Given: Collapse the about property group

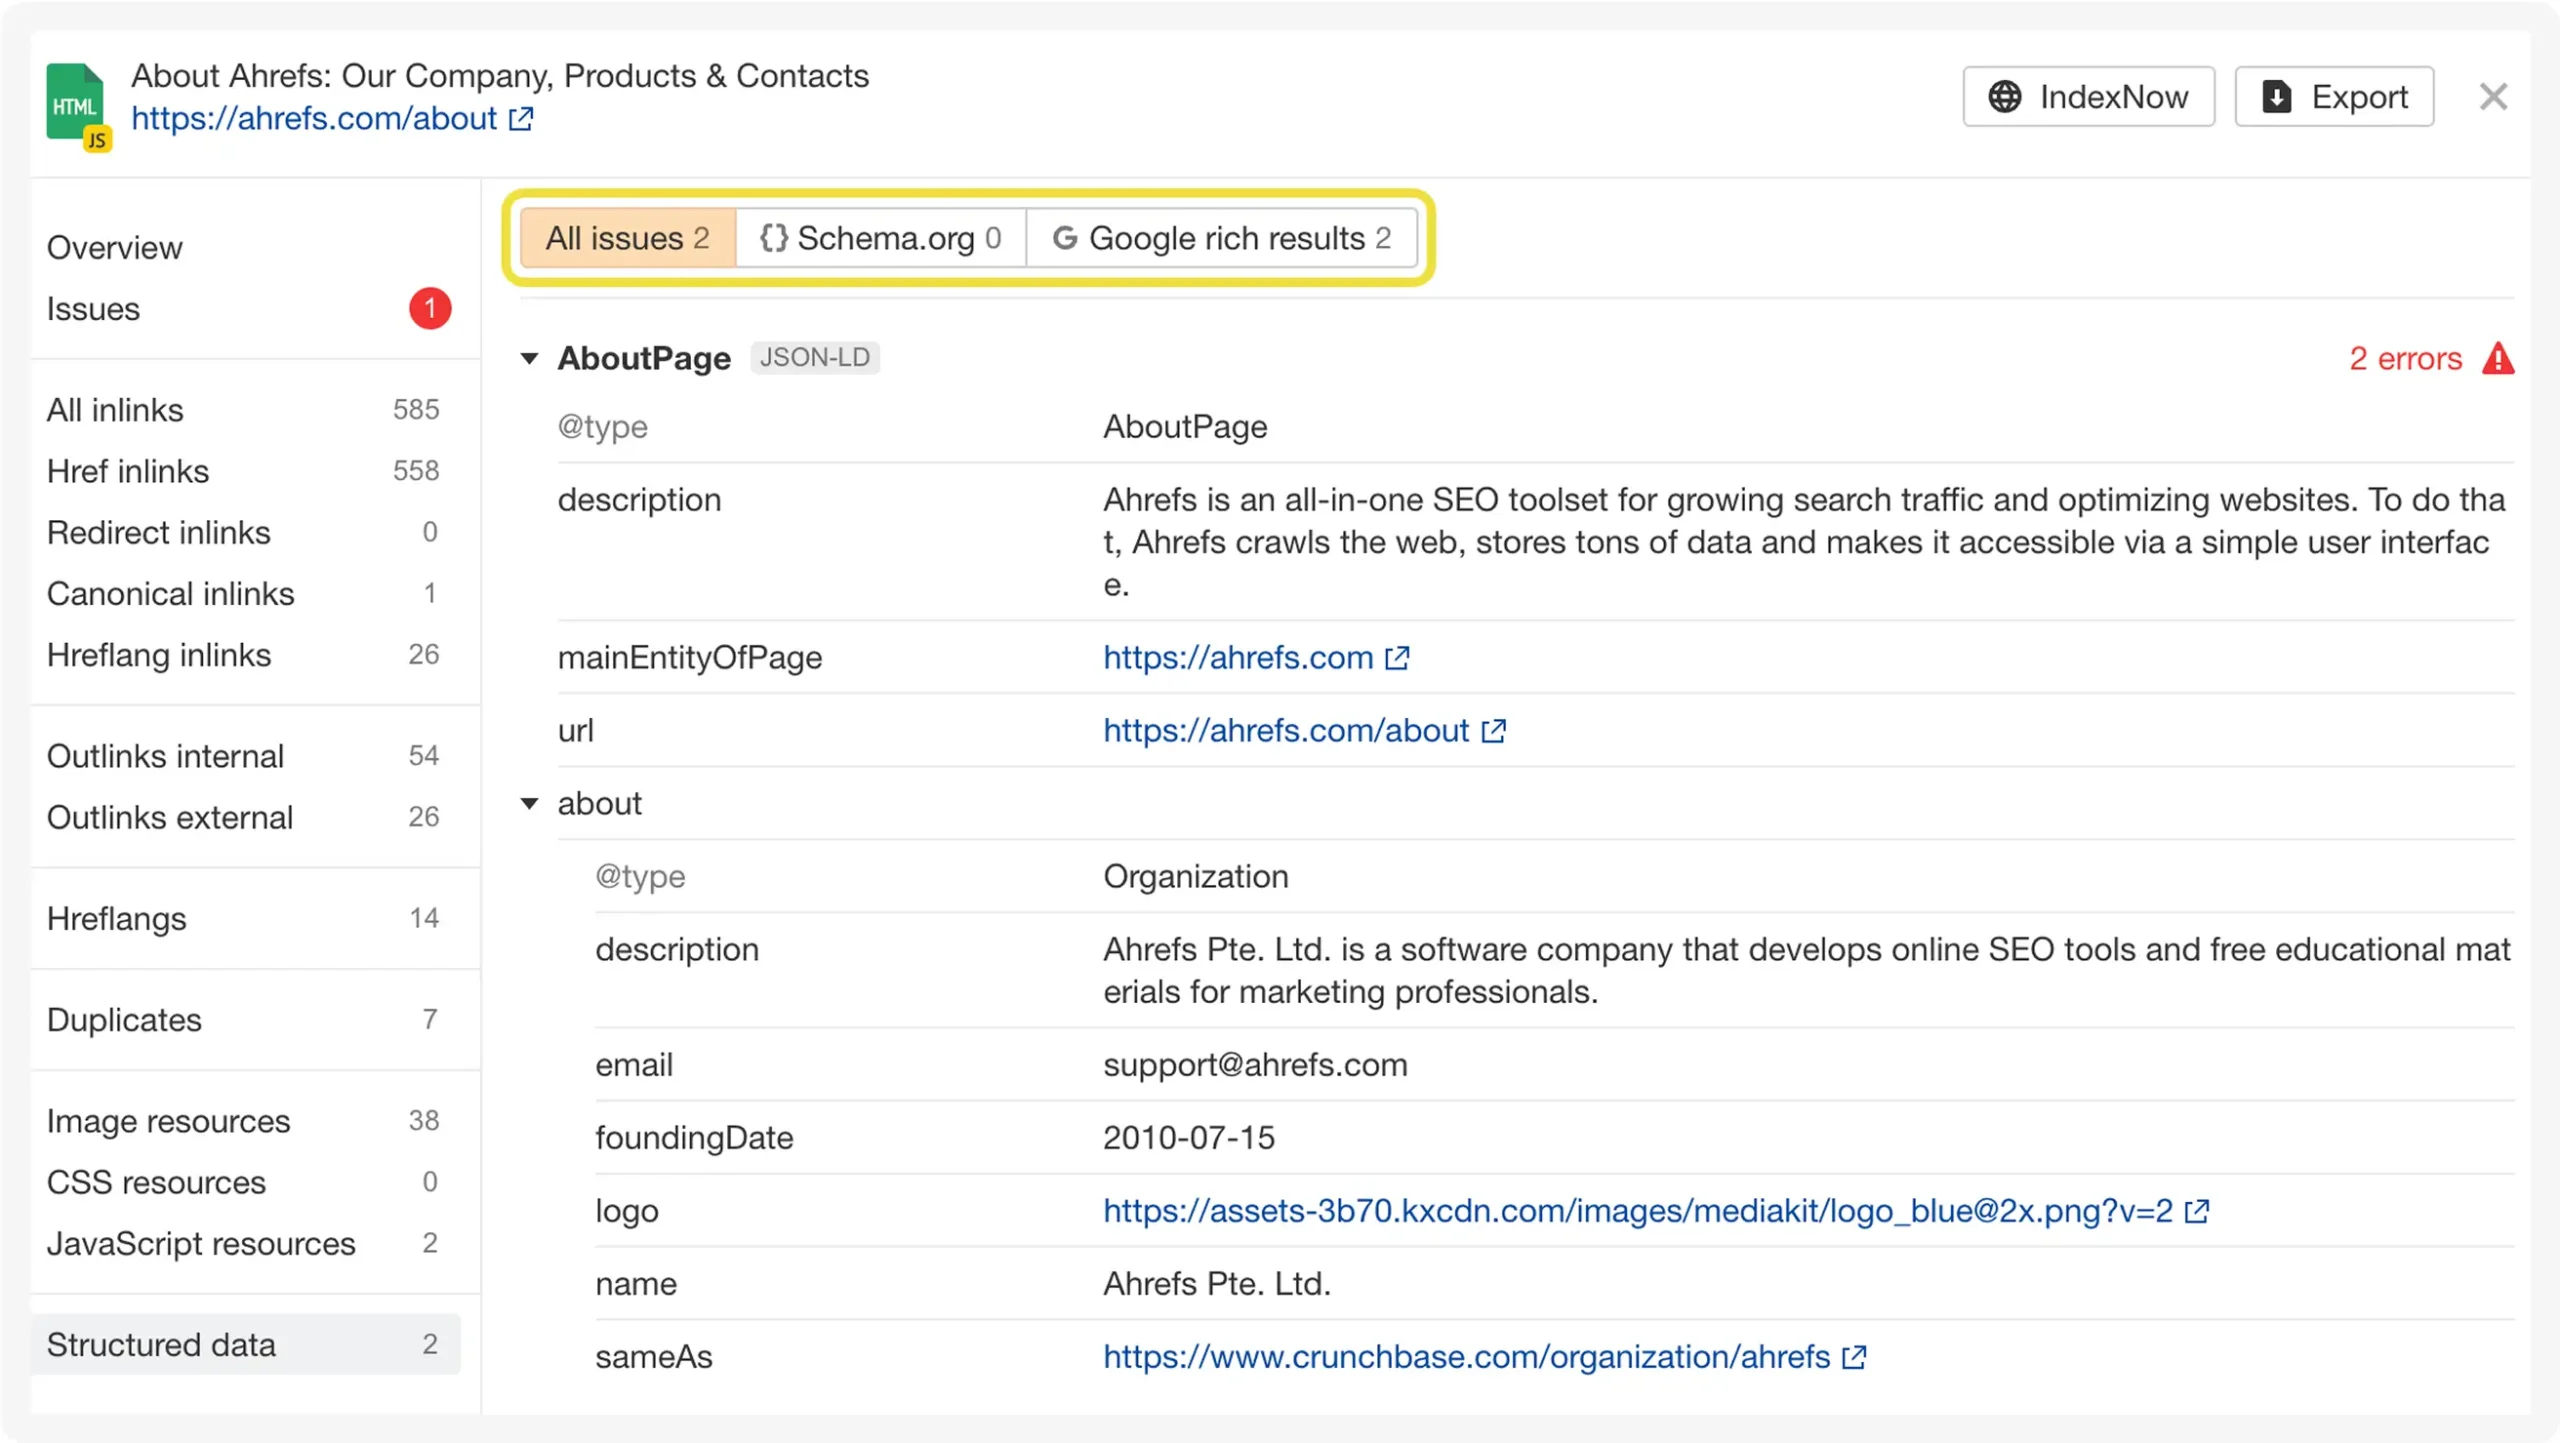Looking at the screenshot, I should click(x=530, y=803).
